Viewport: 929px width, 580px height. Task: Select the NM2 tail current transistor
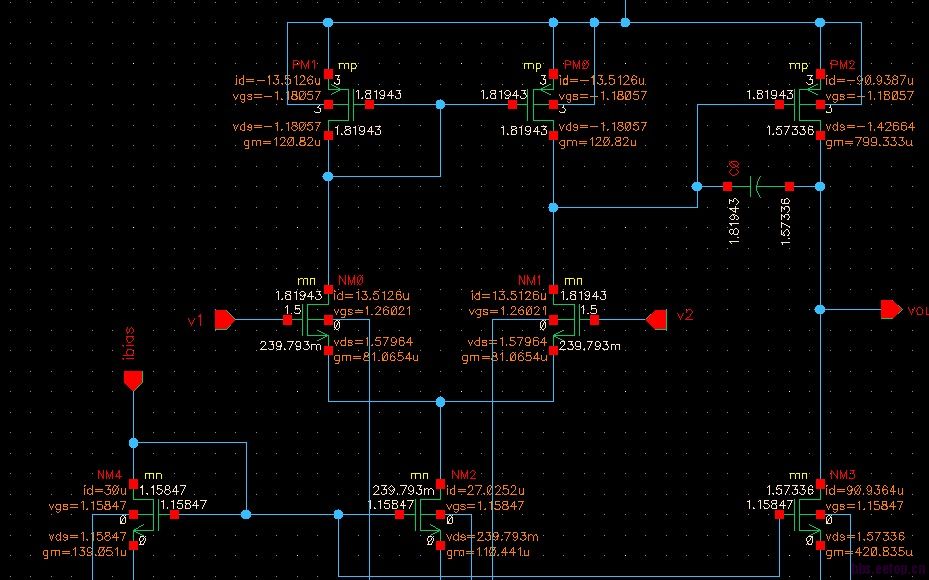click(425, 514)
